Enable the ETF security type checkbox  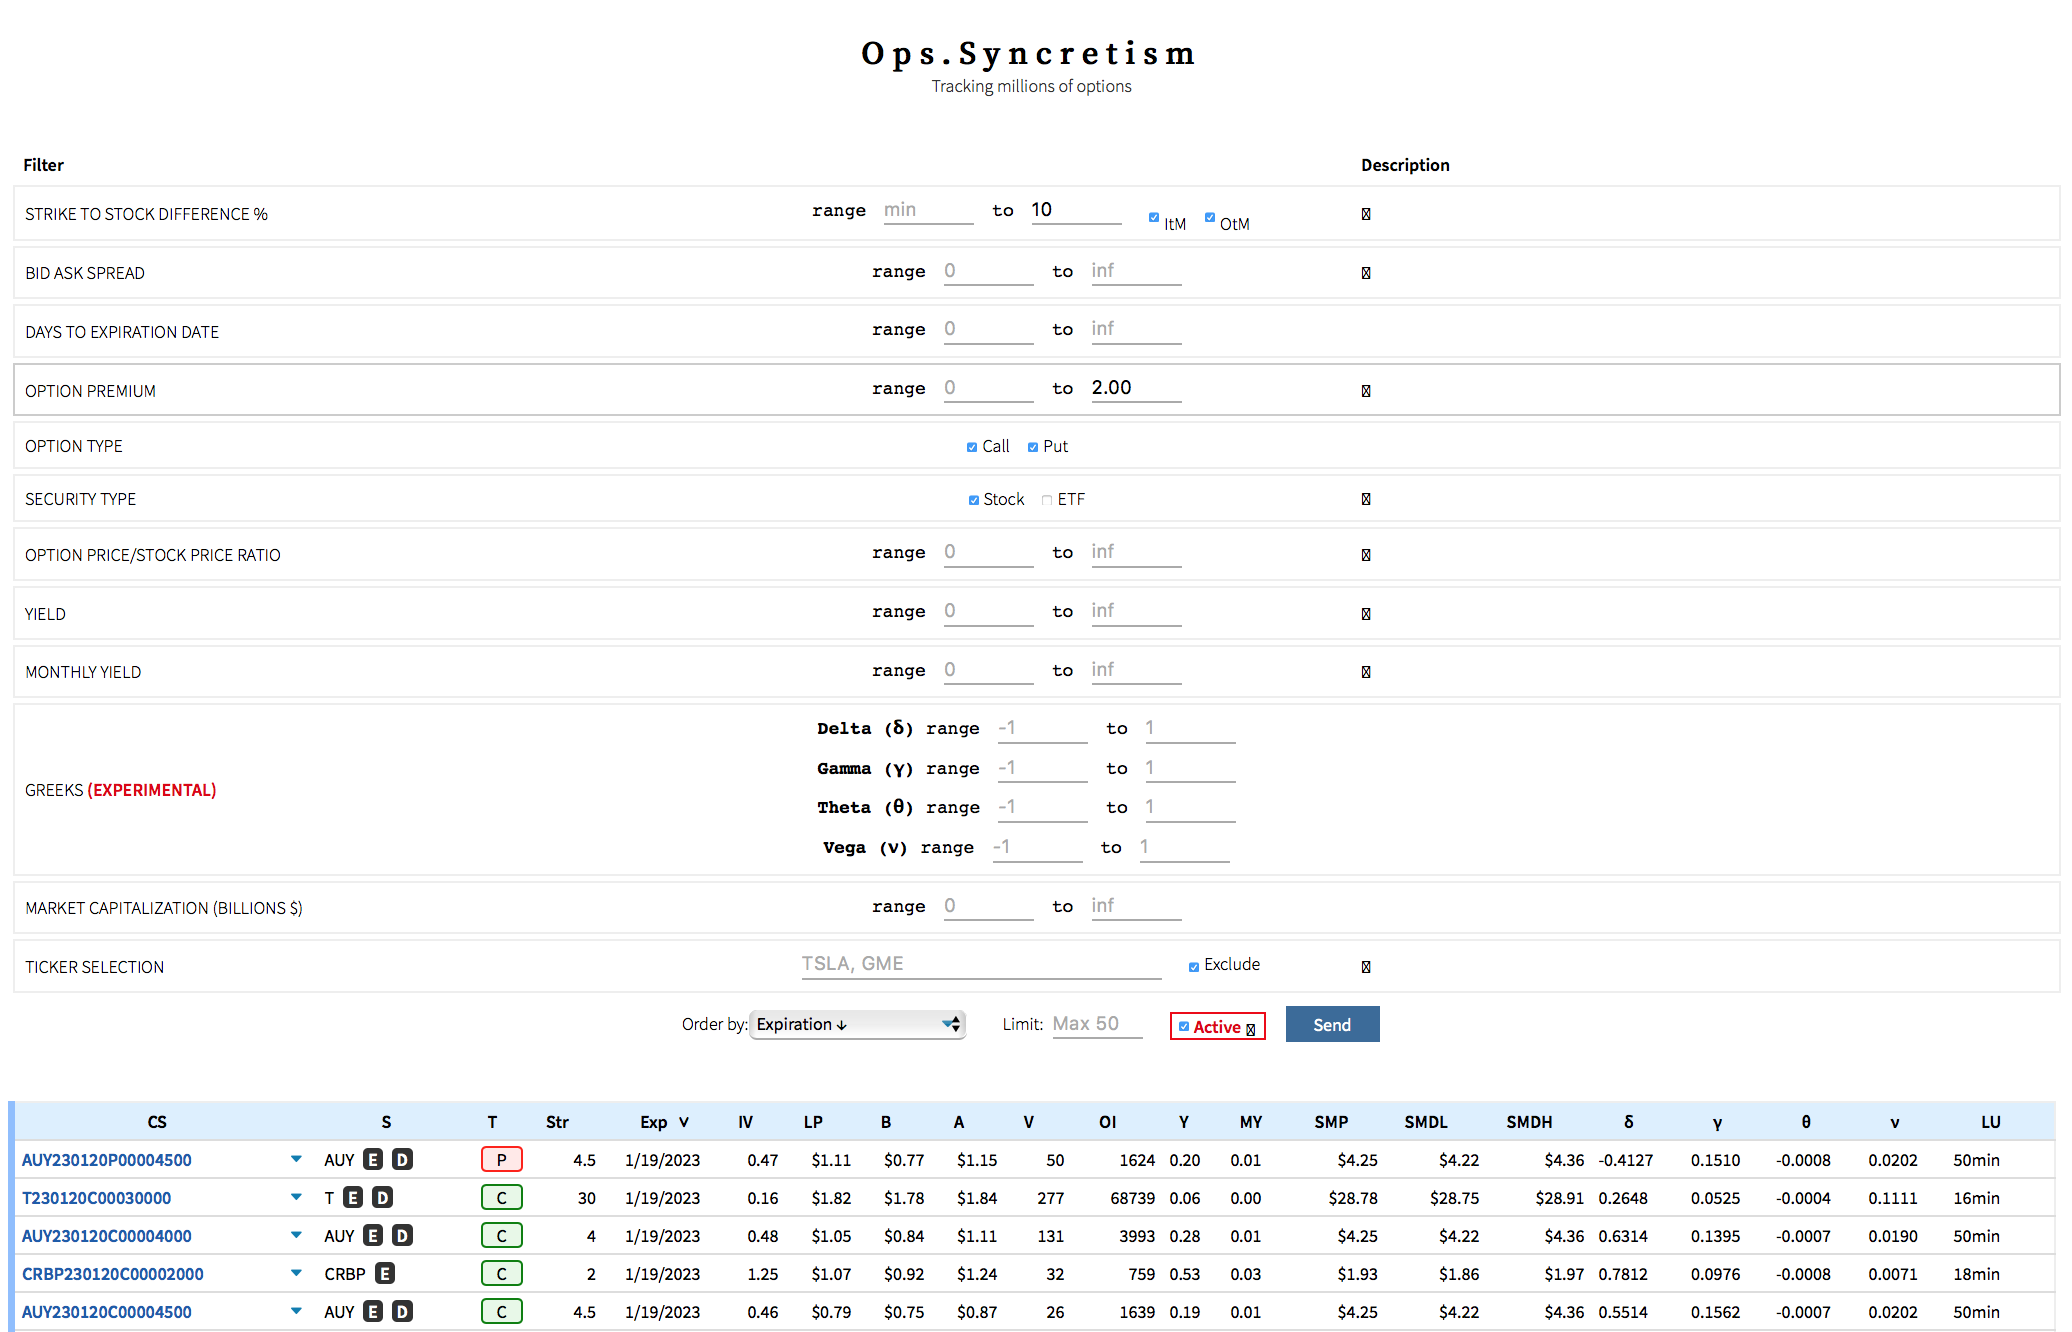click(x=1047, y=500)
